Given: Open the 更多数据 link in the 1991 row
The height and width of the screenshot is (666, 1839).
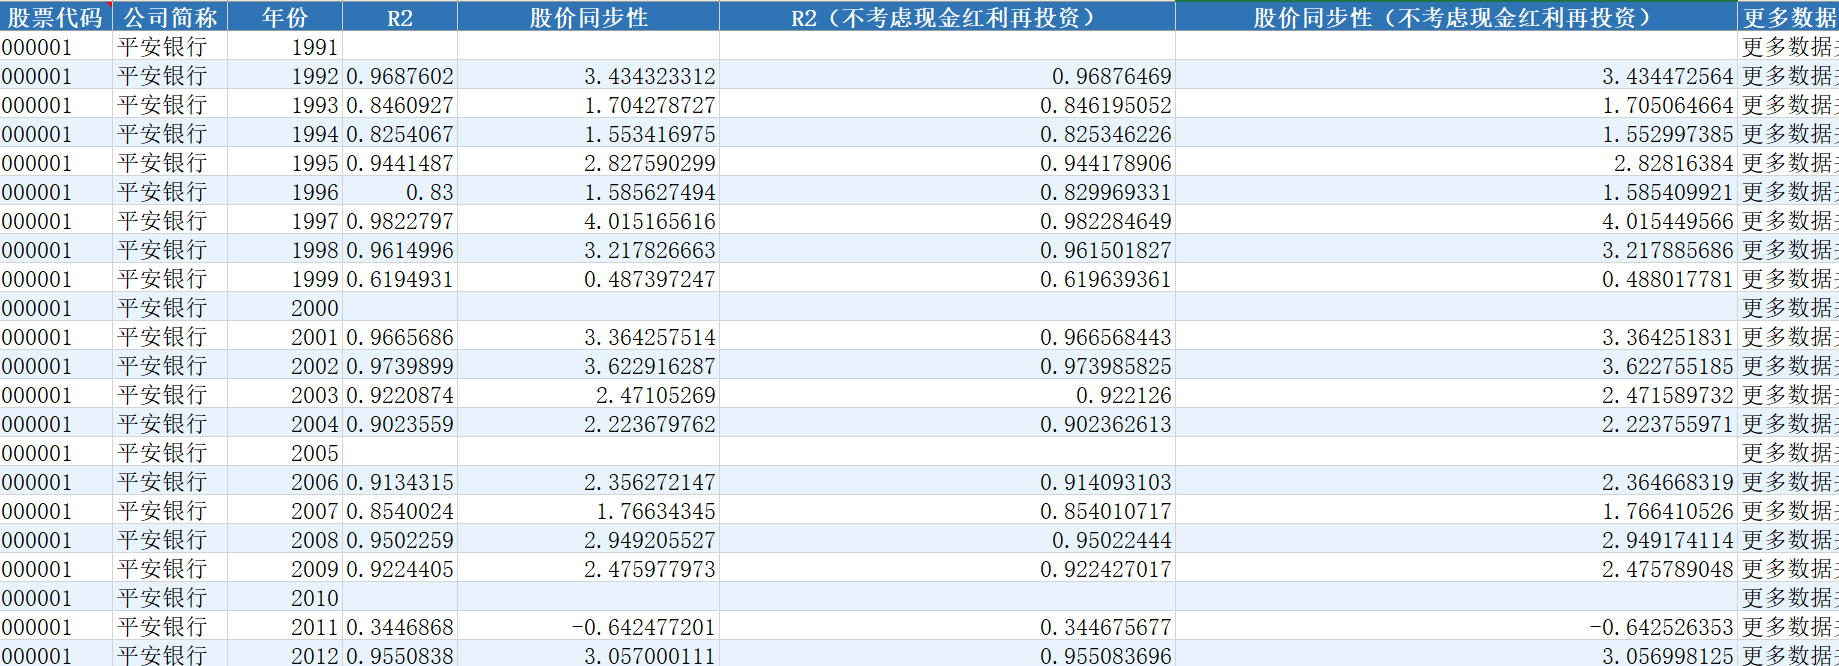Looking at the screenshot, I should point(1788,47).
